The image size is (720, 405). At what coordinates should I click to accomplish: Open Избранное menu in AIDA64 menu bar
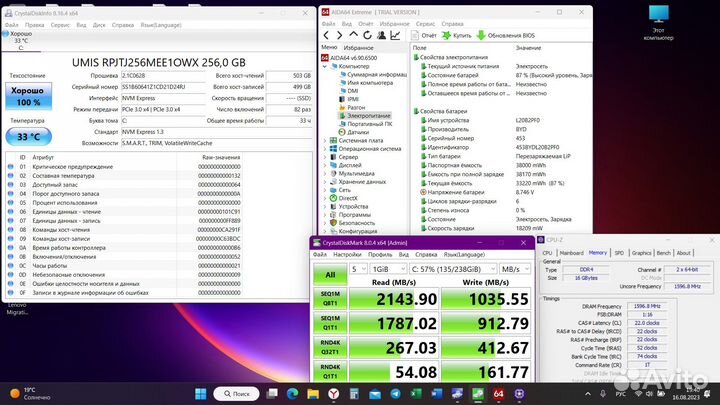pos(394,23)
